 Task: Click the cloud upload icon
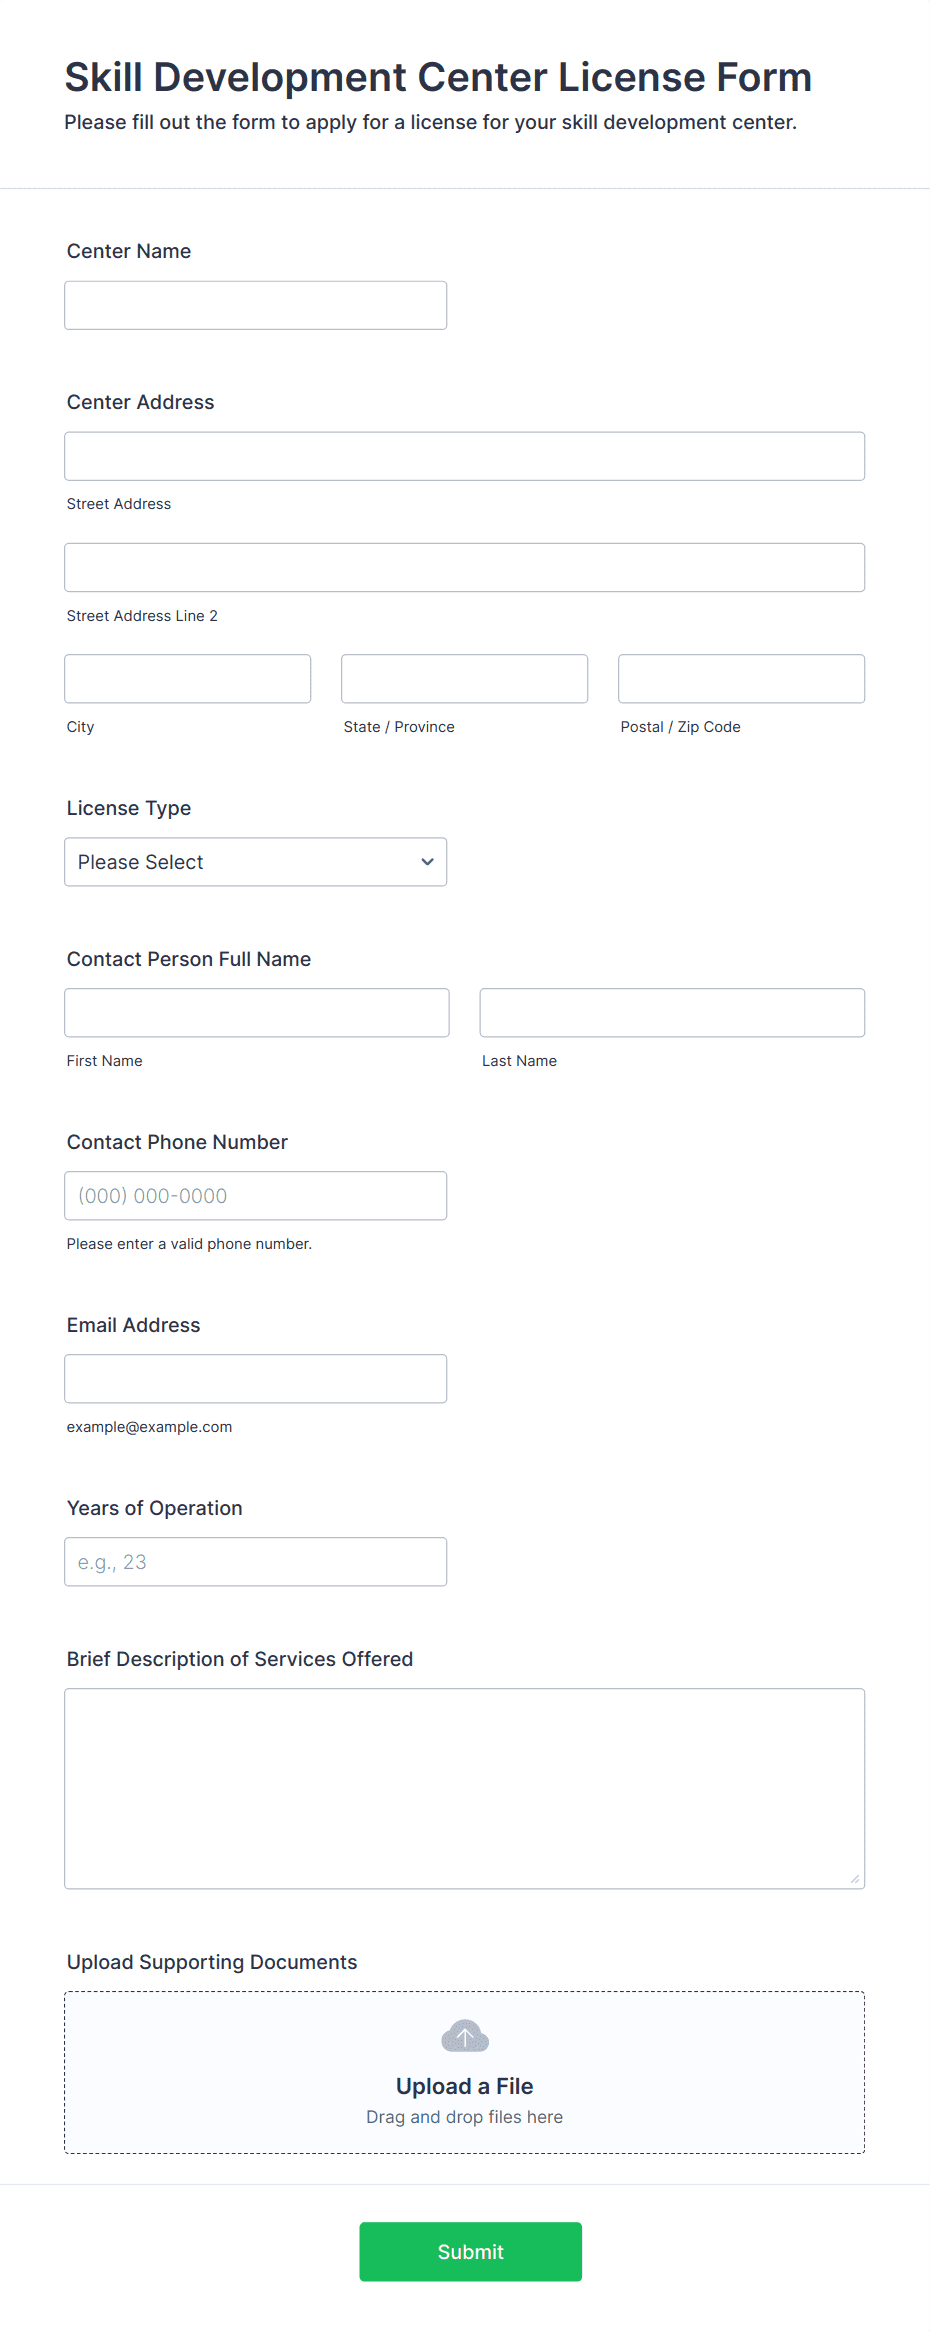click(465, 2036)
